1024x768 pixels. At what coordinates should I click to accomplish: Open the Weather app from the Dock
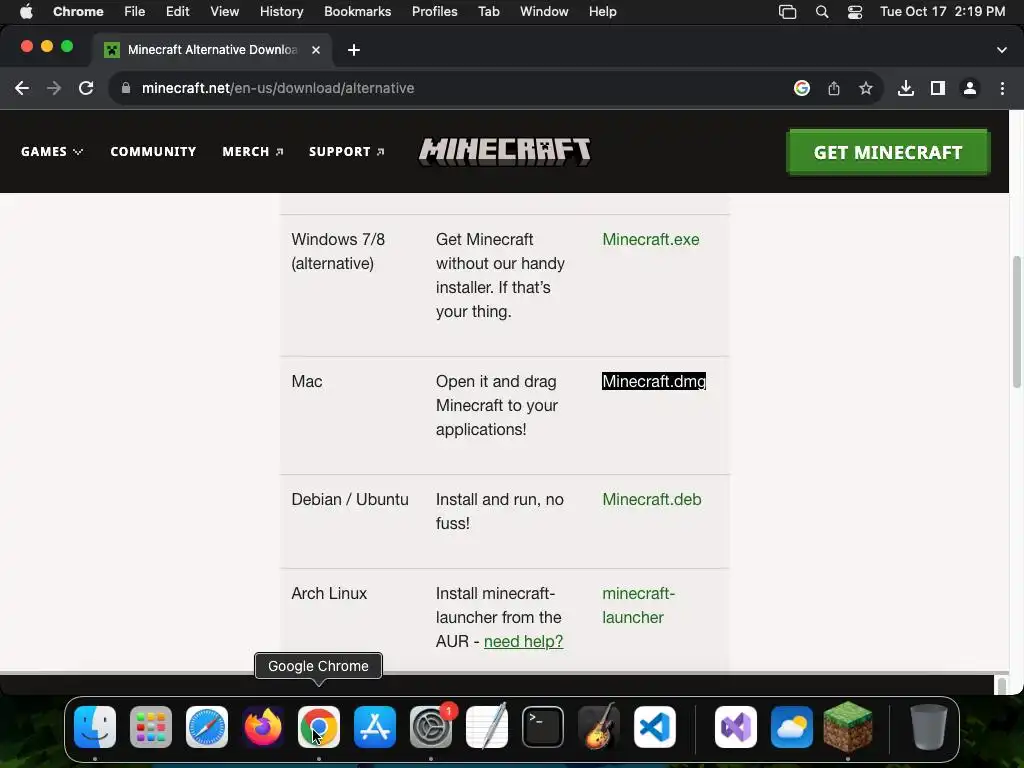(792, 727)
